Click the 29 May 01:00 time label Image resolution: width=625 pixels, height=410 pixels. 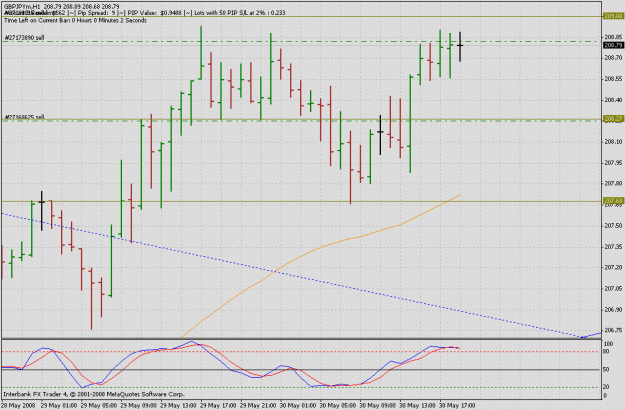point(59,406)
